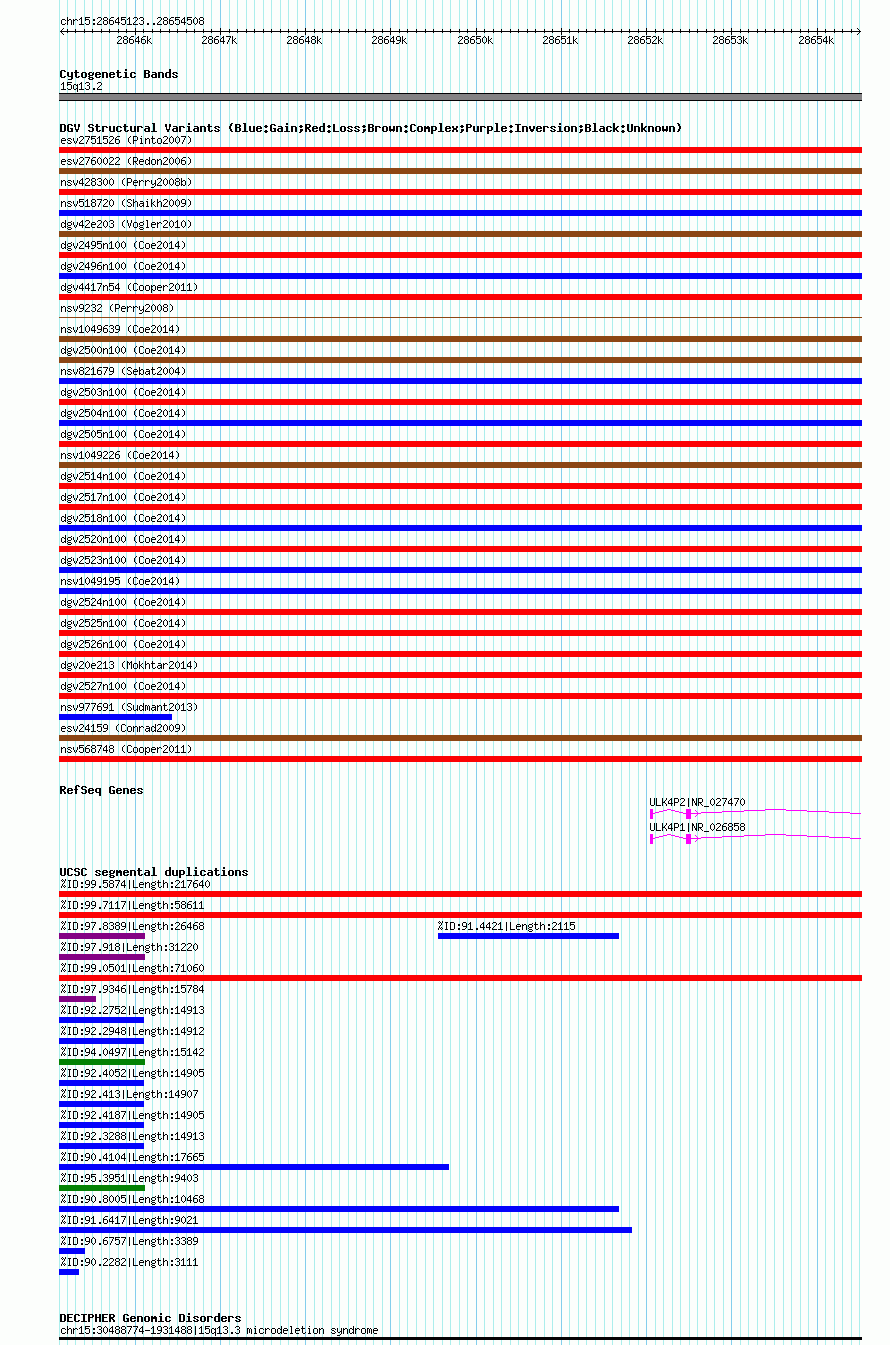Click dgv2527n100 (Coe2014) label
The width and height of the screenshot is (890, 1345).
(123, 686)
